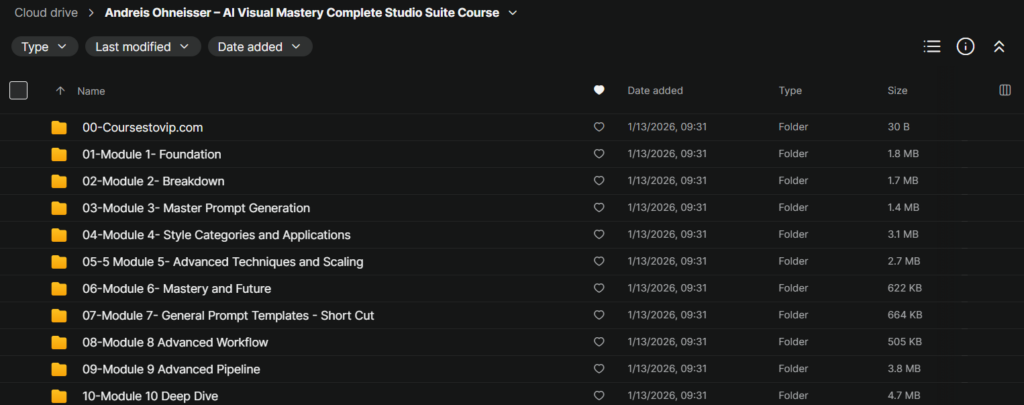This screenshot has width=1024, height=405.
Task: Switch to list view icon
Action: (932, 46)
